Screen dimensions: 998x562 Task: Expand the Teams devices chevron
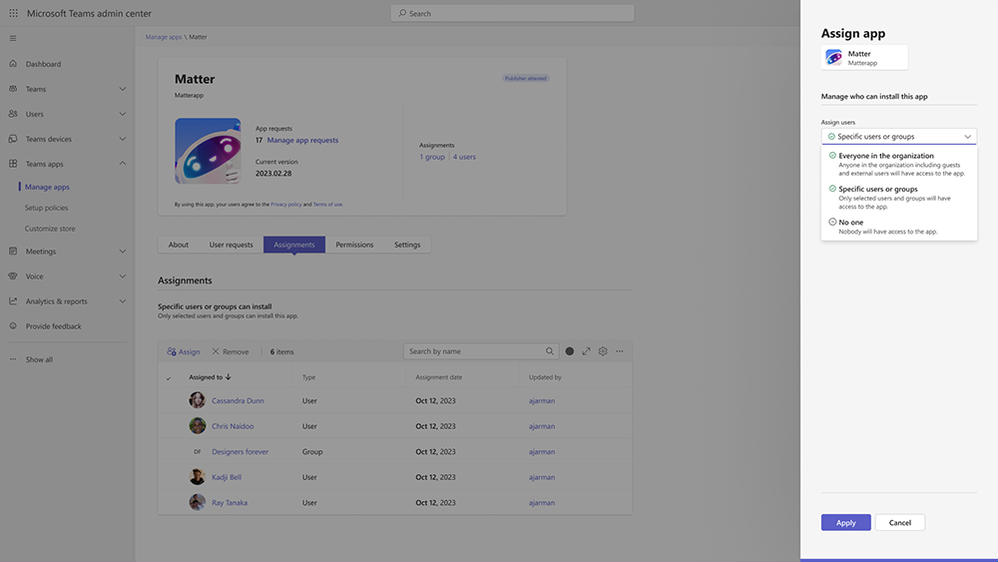pos(122,139)
